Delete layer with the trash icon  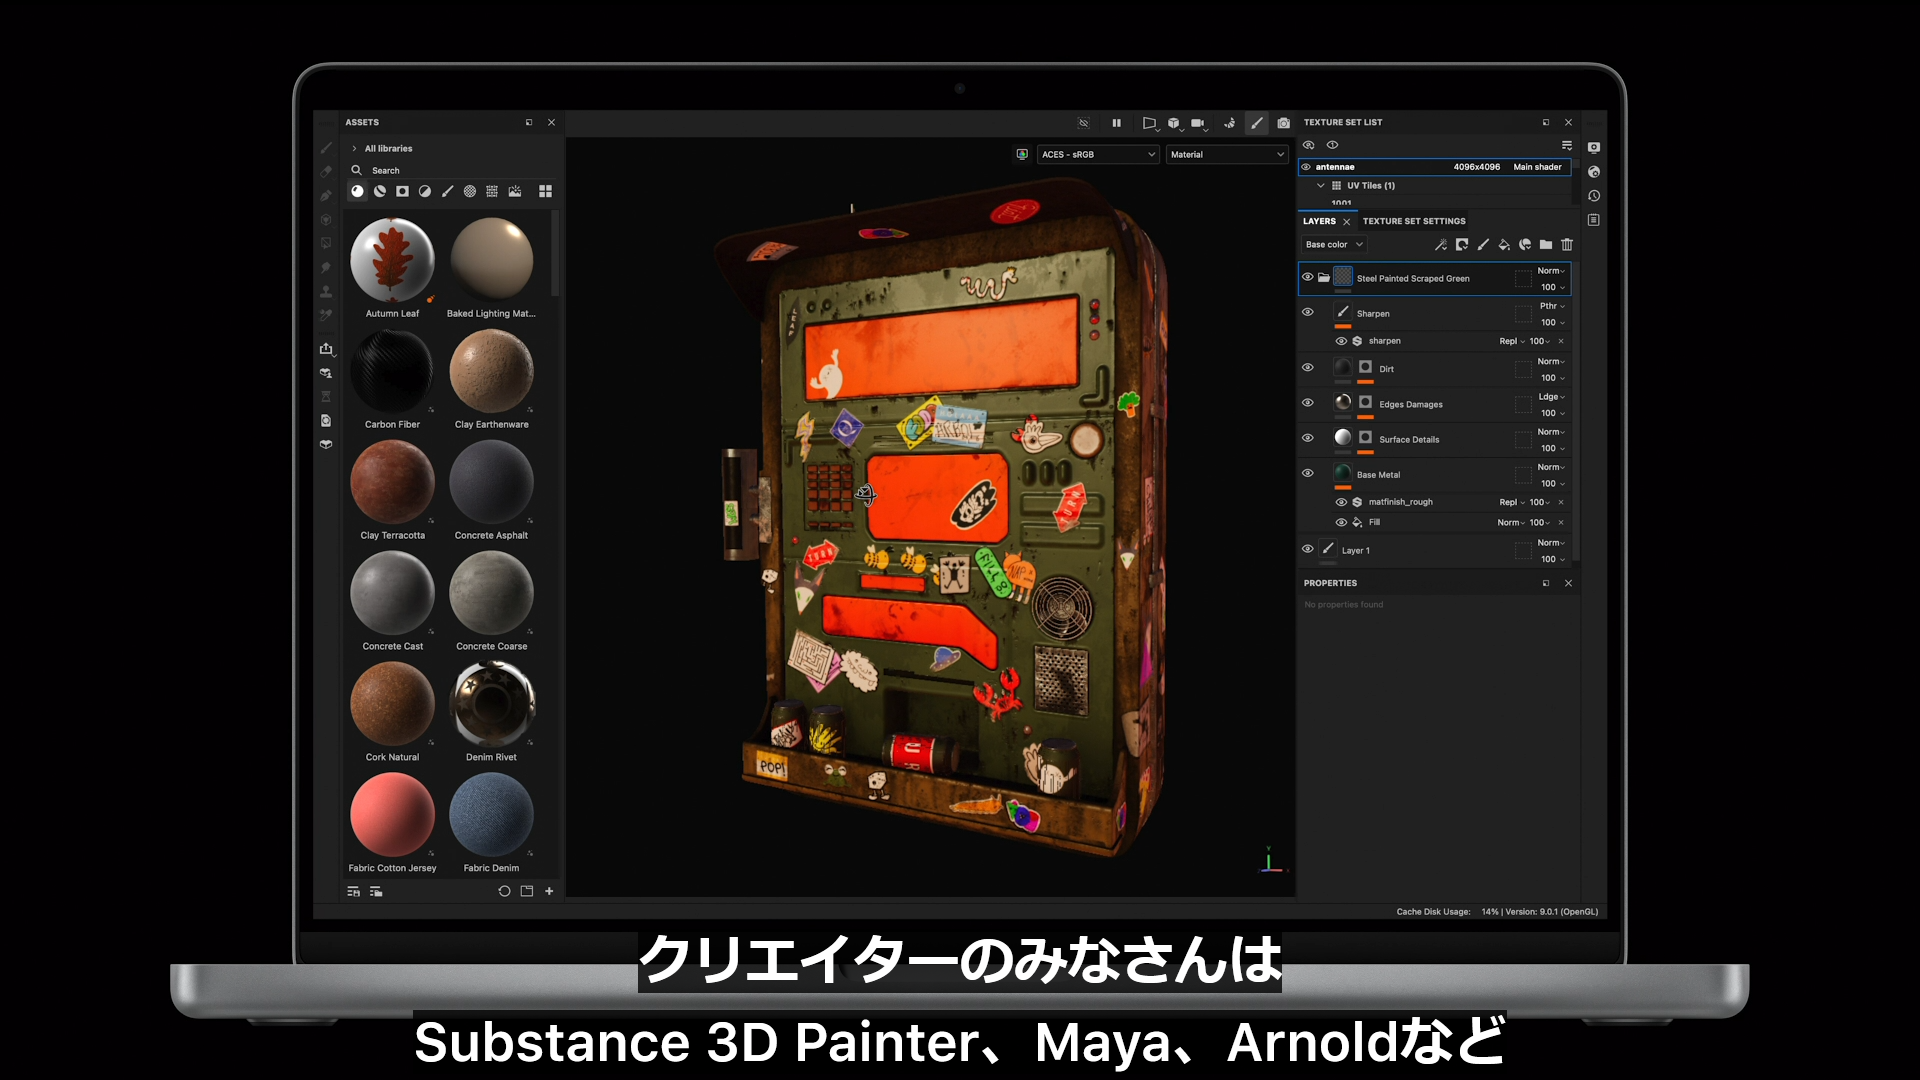[x=1567, y=245]
